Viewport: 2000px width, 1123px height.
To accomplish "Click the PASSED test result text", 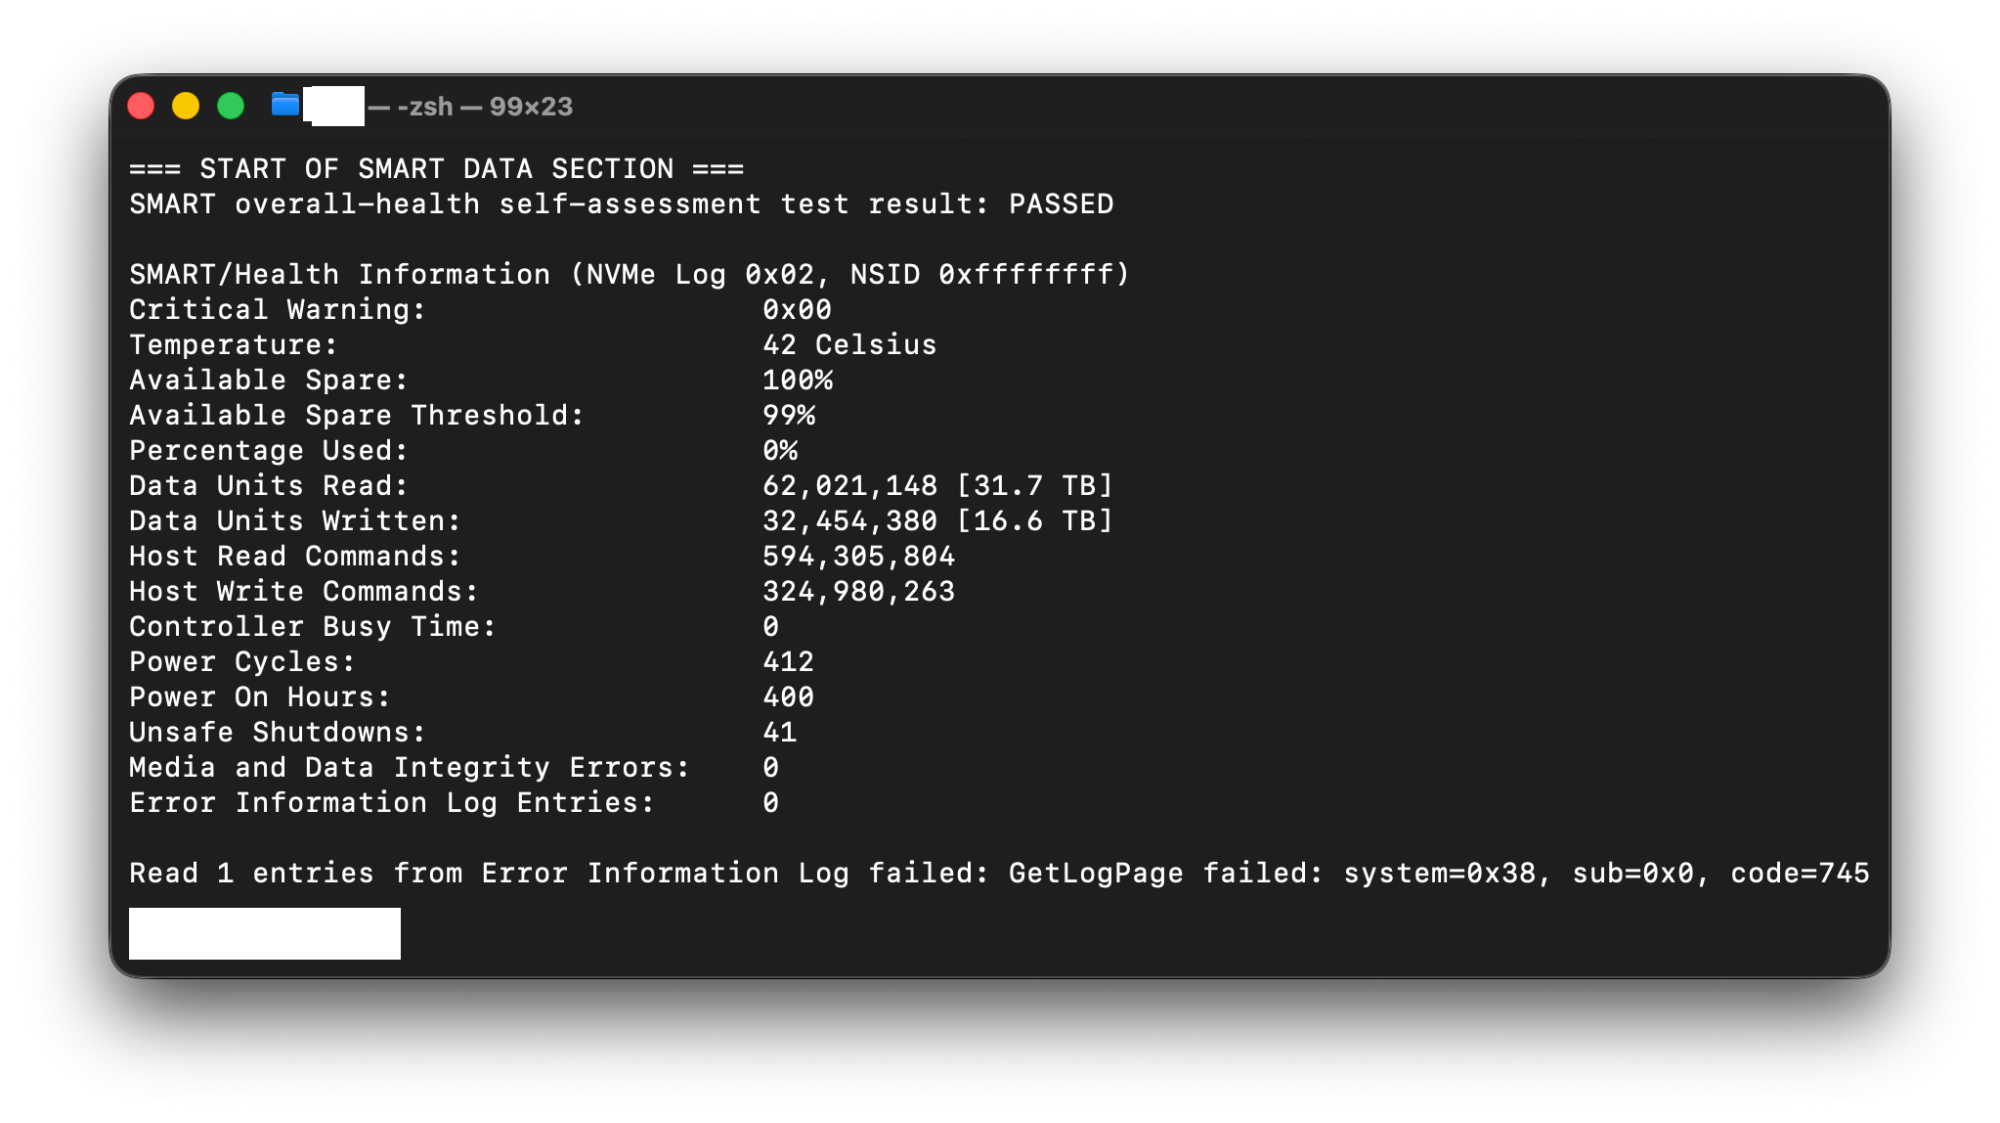I will 1062,203.
